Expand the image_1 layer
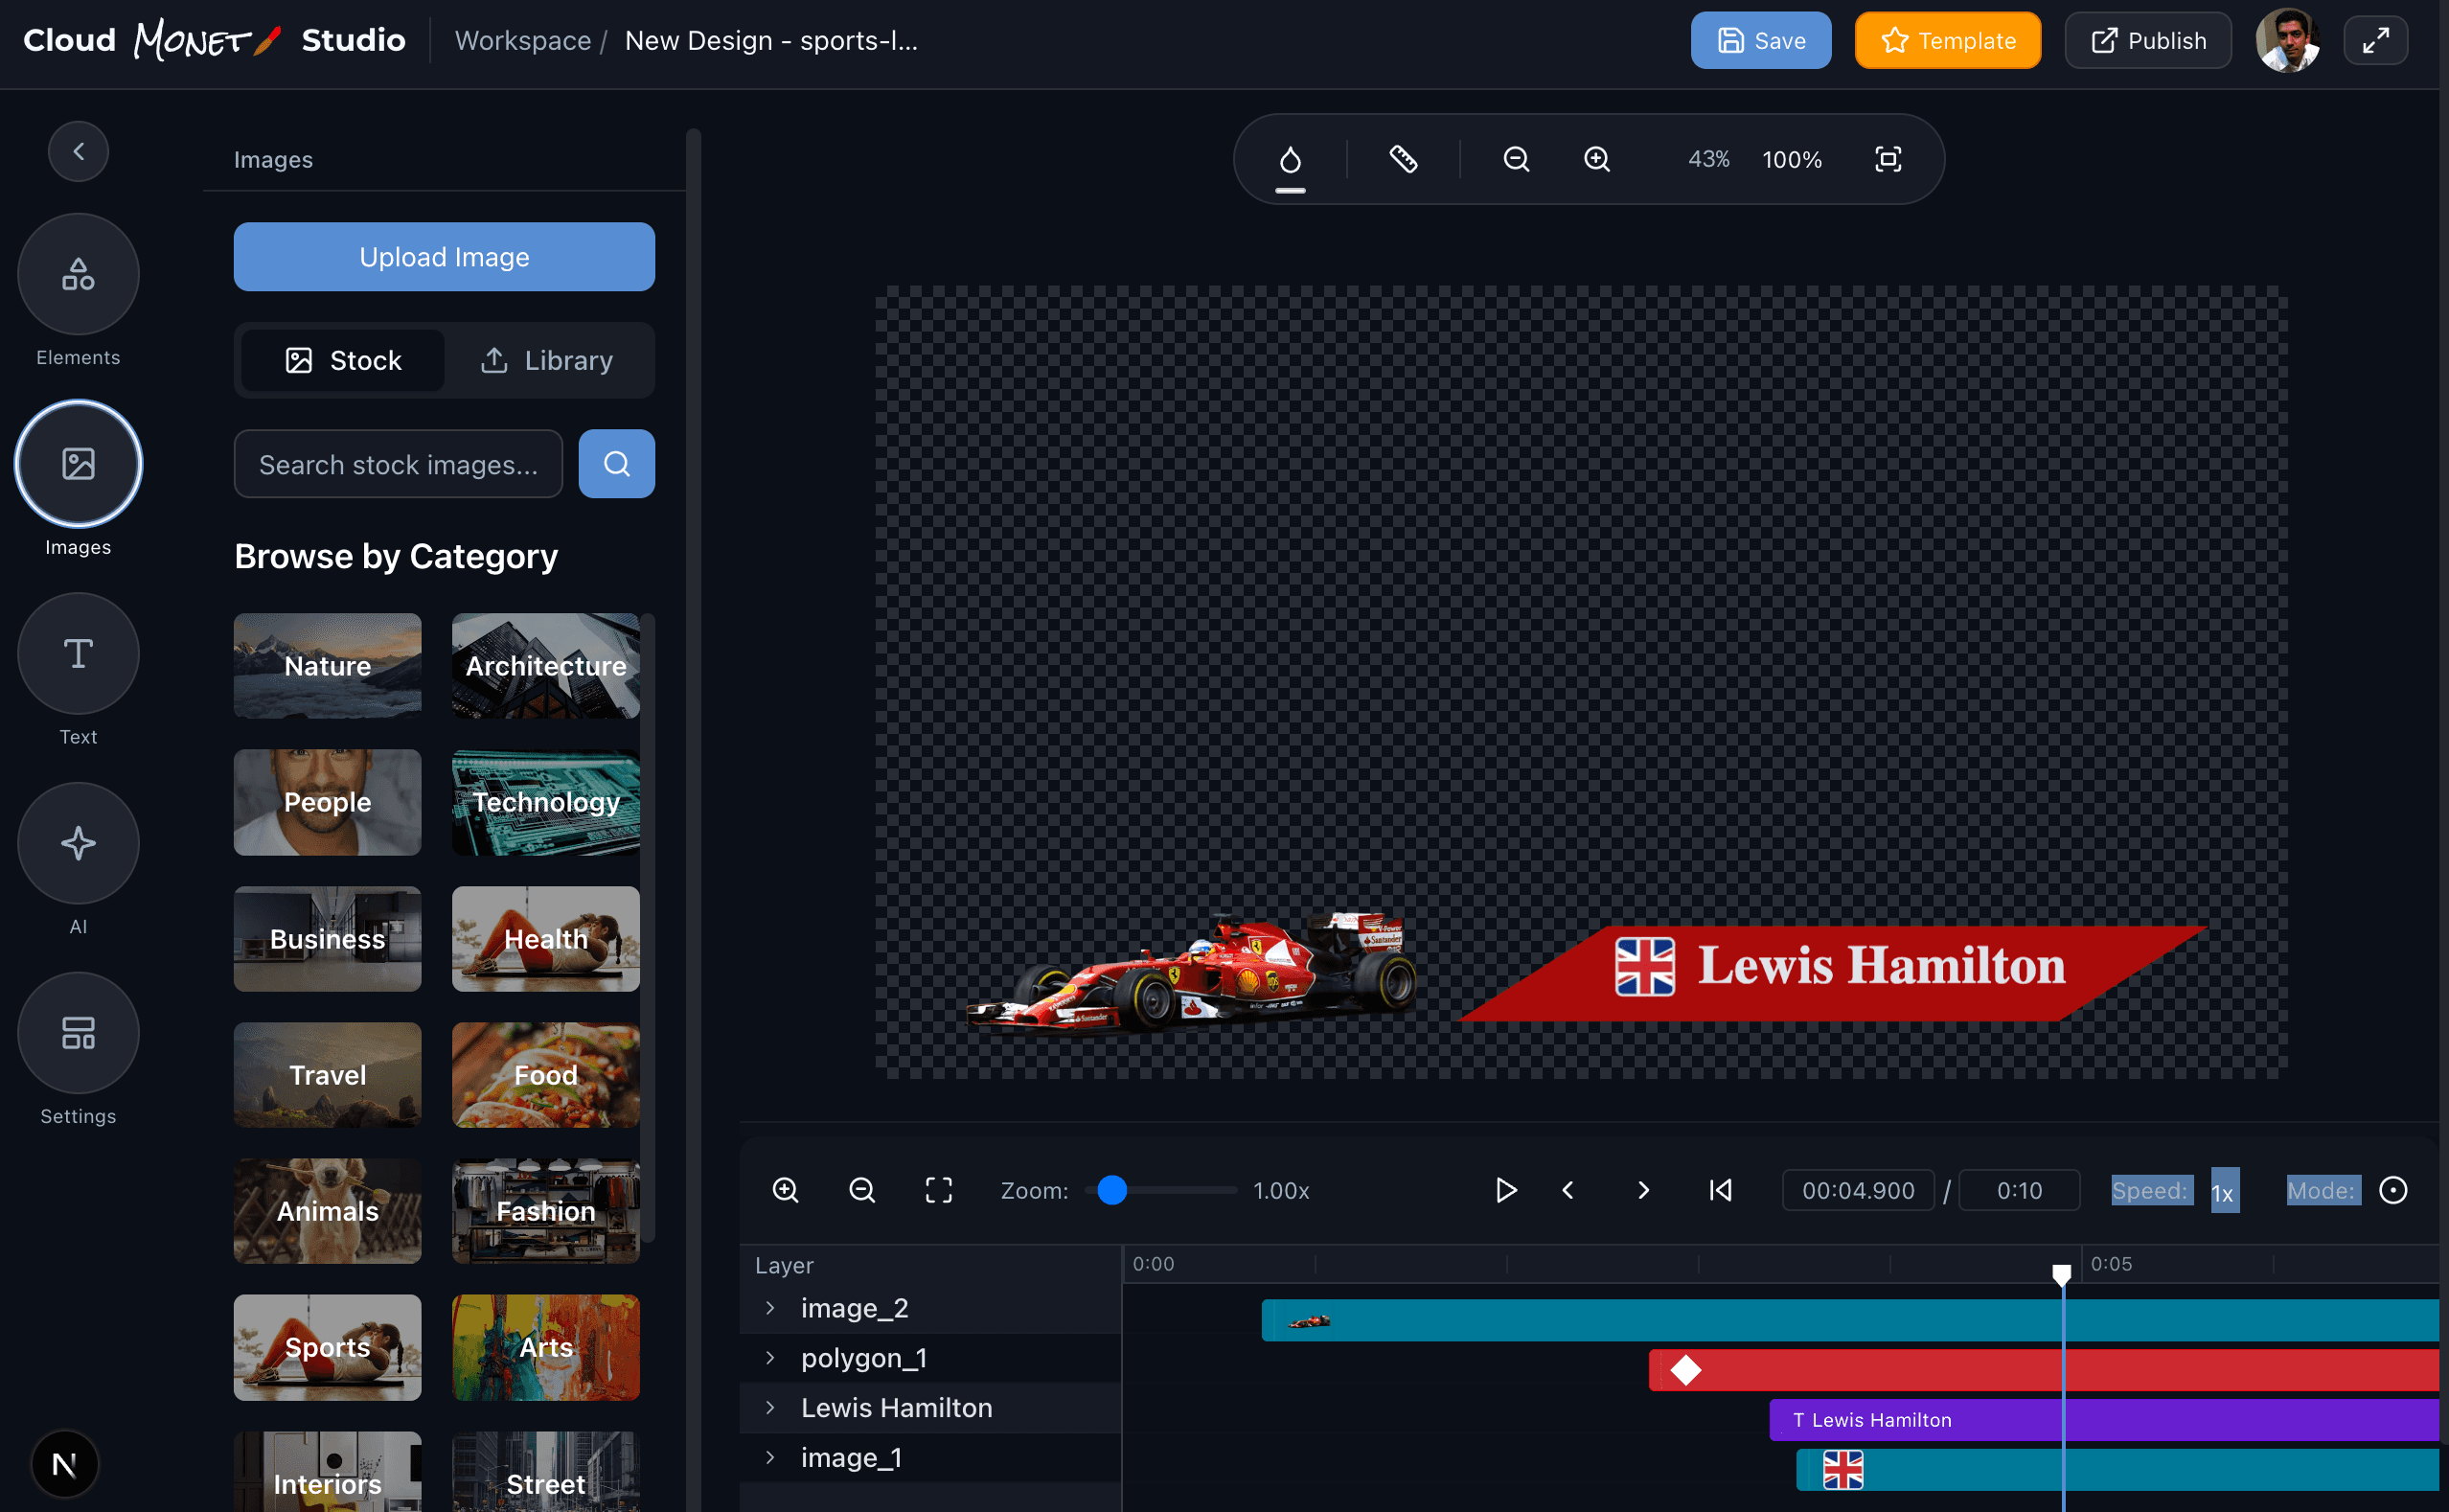The width and height of the screenshot is (2449, 1512). pyautogui.click(x=770, y=1458)
